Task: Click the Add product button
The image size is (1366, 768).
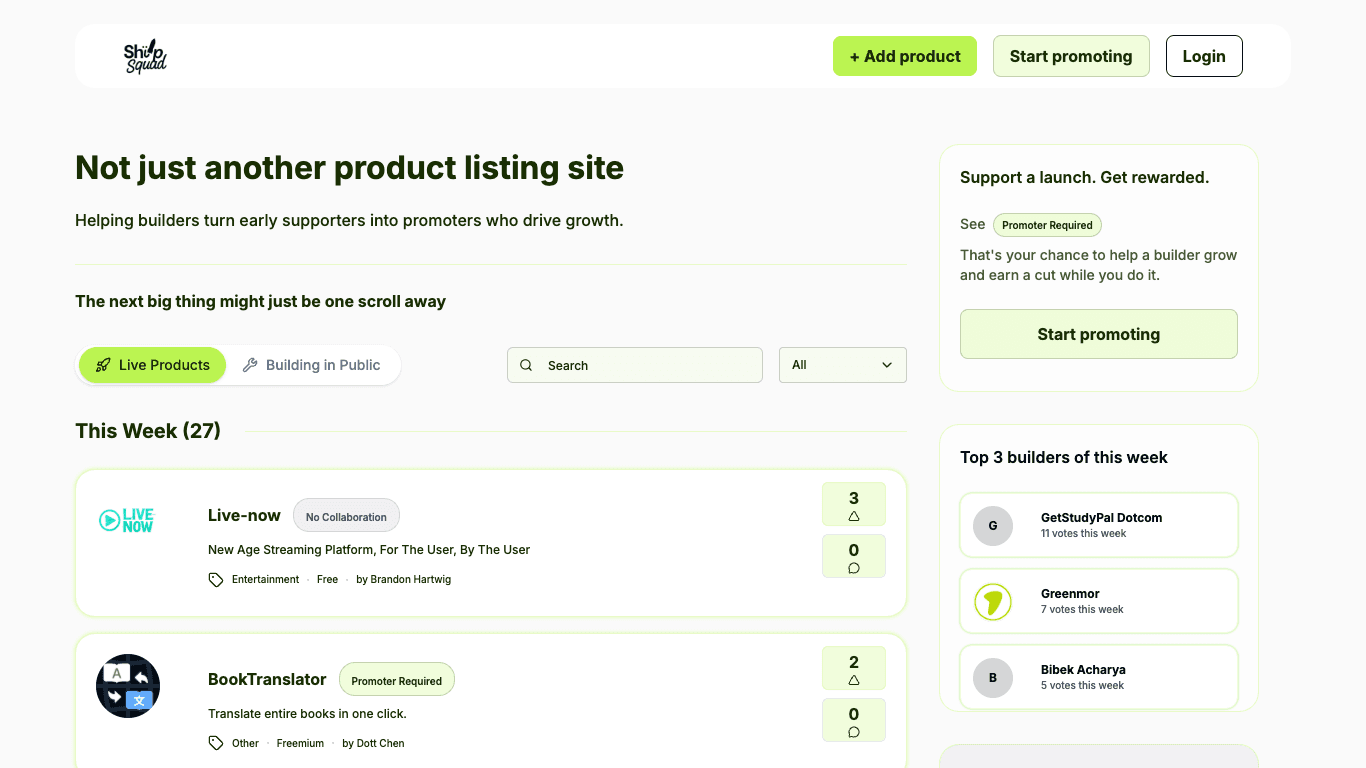Action: (904, 56)
